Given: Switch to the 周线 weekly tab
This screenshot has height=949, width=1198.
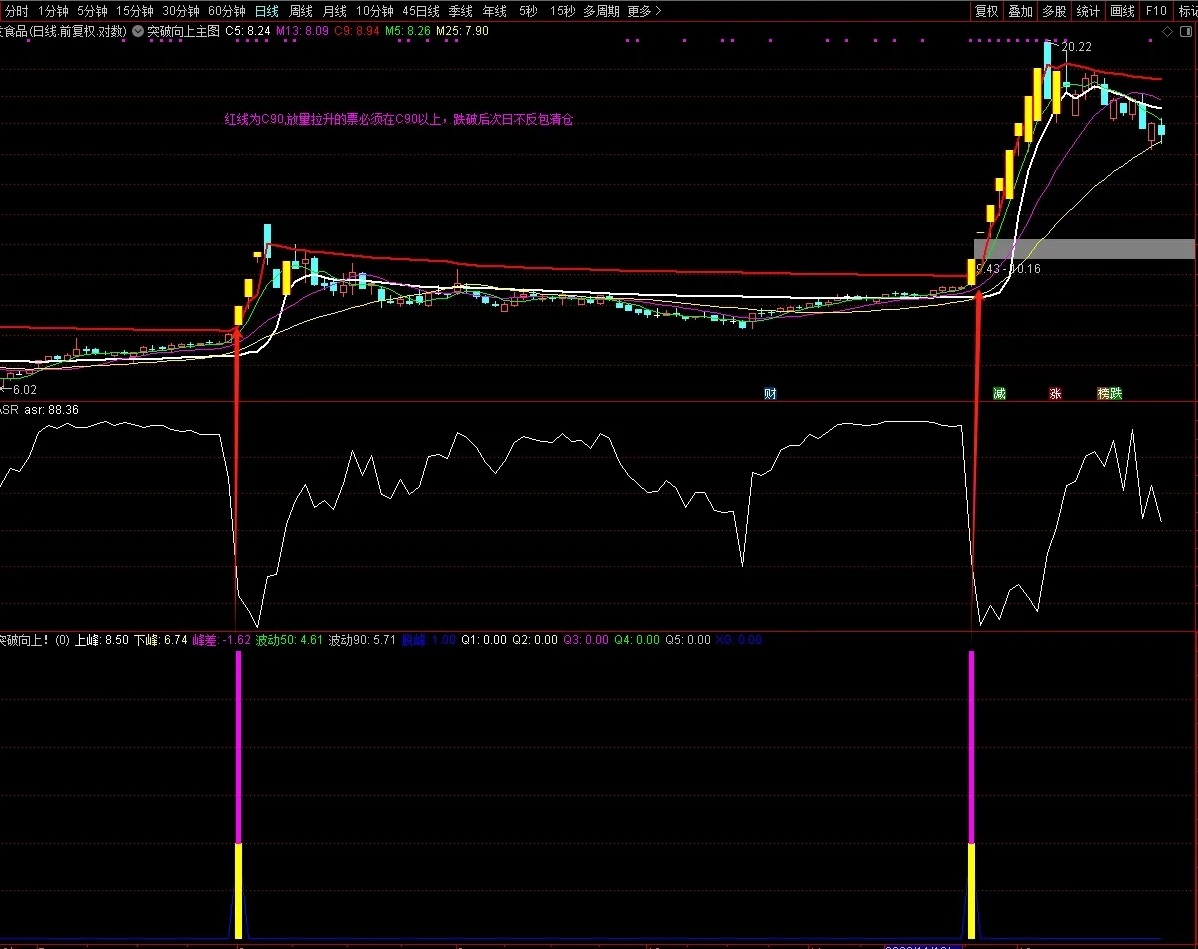Looking at the screenshot, I should (x=301, y=11).
